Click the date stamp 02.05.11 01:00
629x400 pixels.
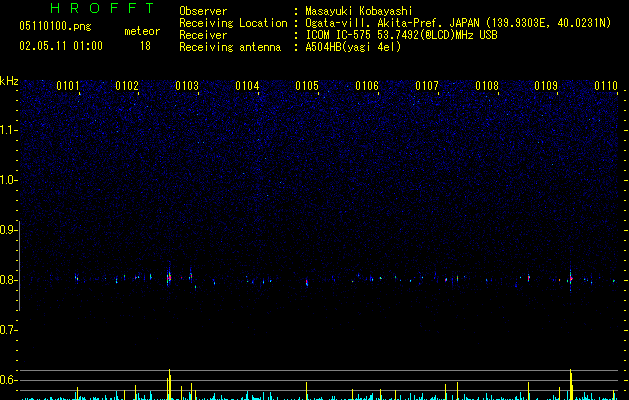point(61,46)
